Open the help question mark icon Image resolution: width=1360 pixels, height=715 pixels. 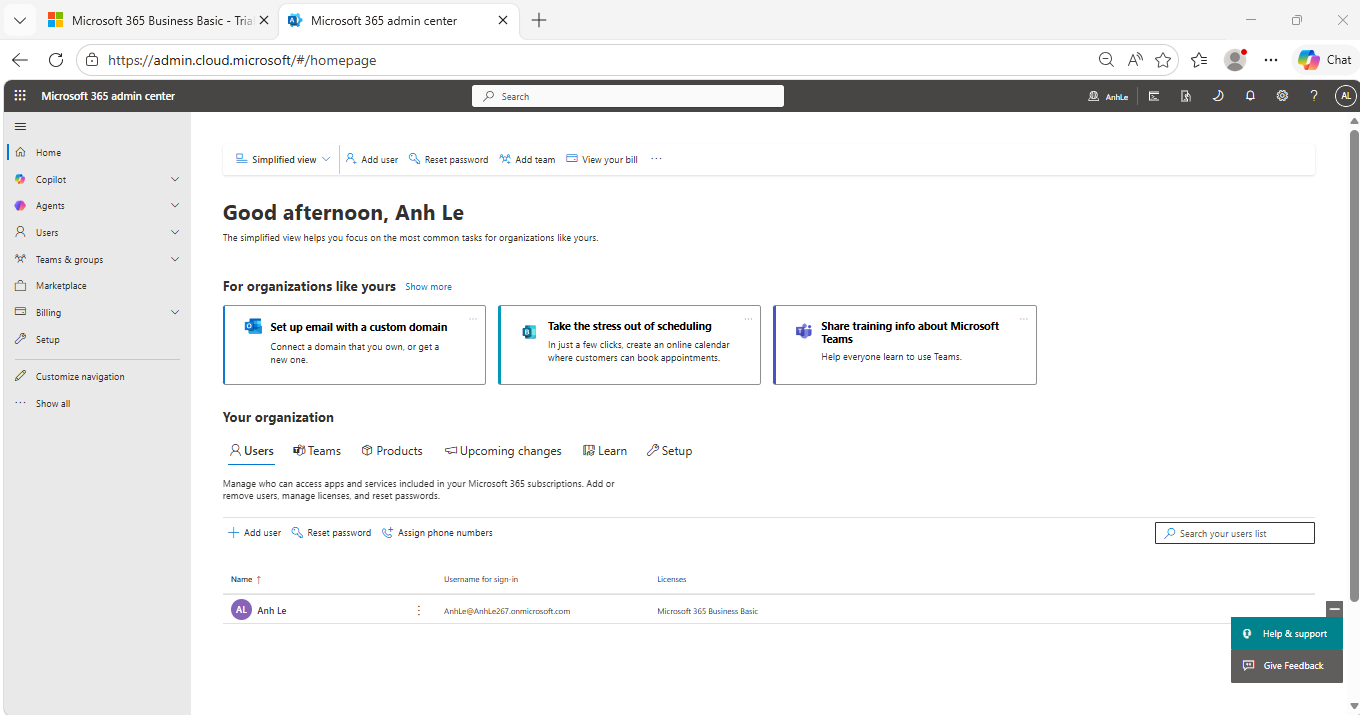1314,96
